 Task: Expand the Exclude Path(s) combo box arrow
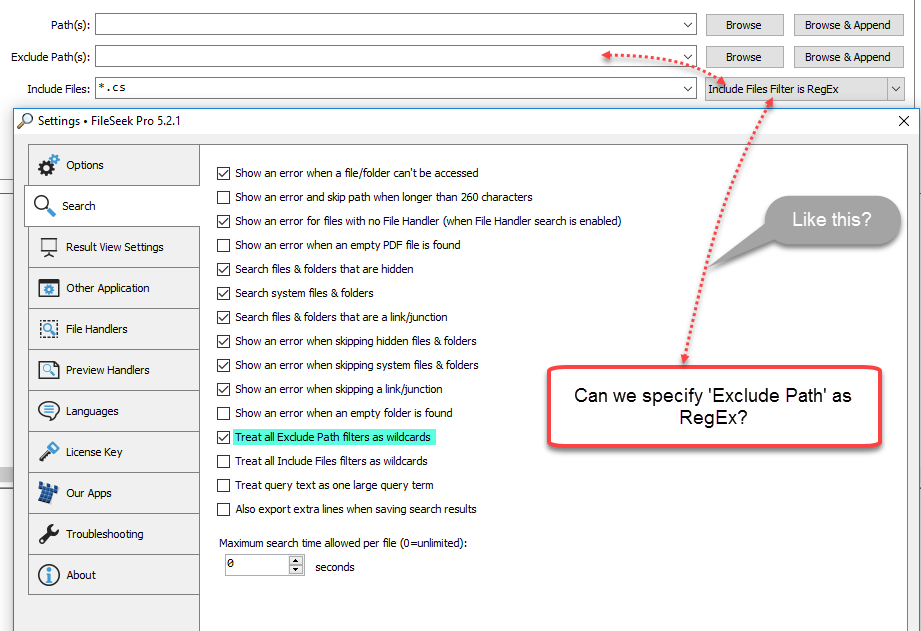[x=688, y=57]
